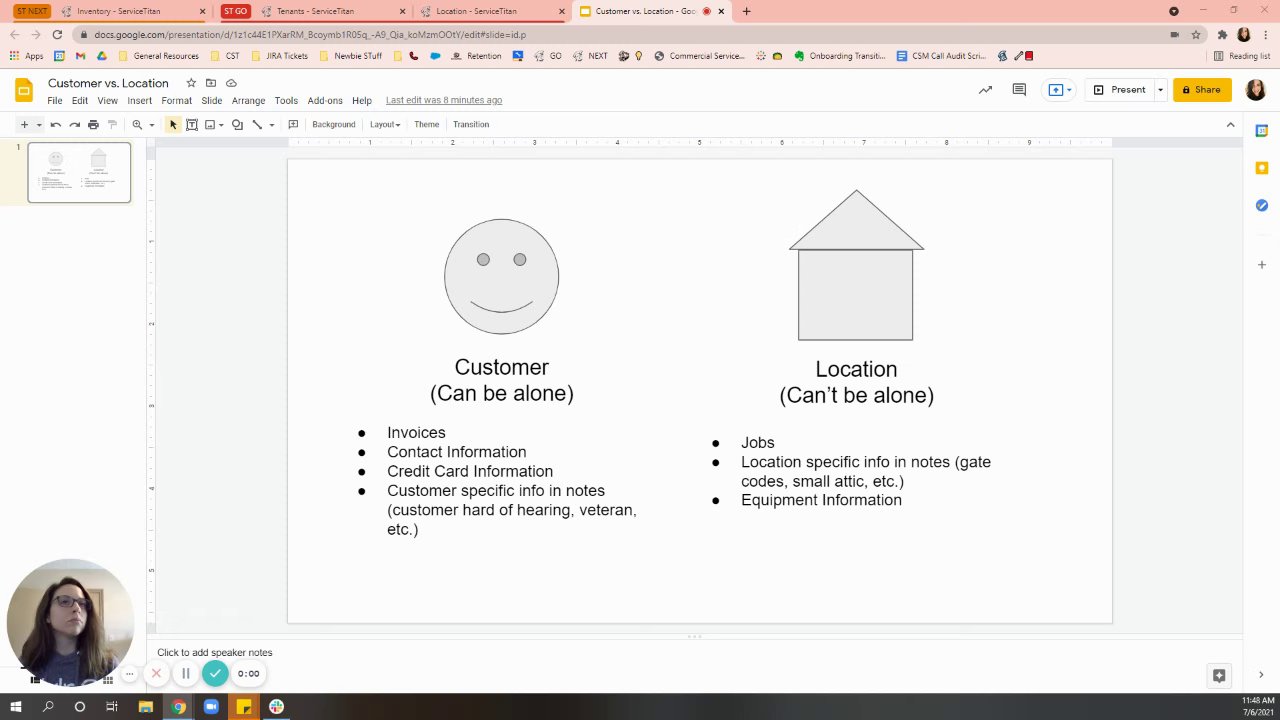
Task: Add a new slide with the plus button
Action: point(24,125)
